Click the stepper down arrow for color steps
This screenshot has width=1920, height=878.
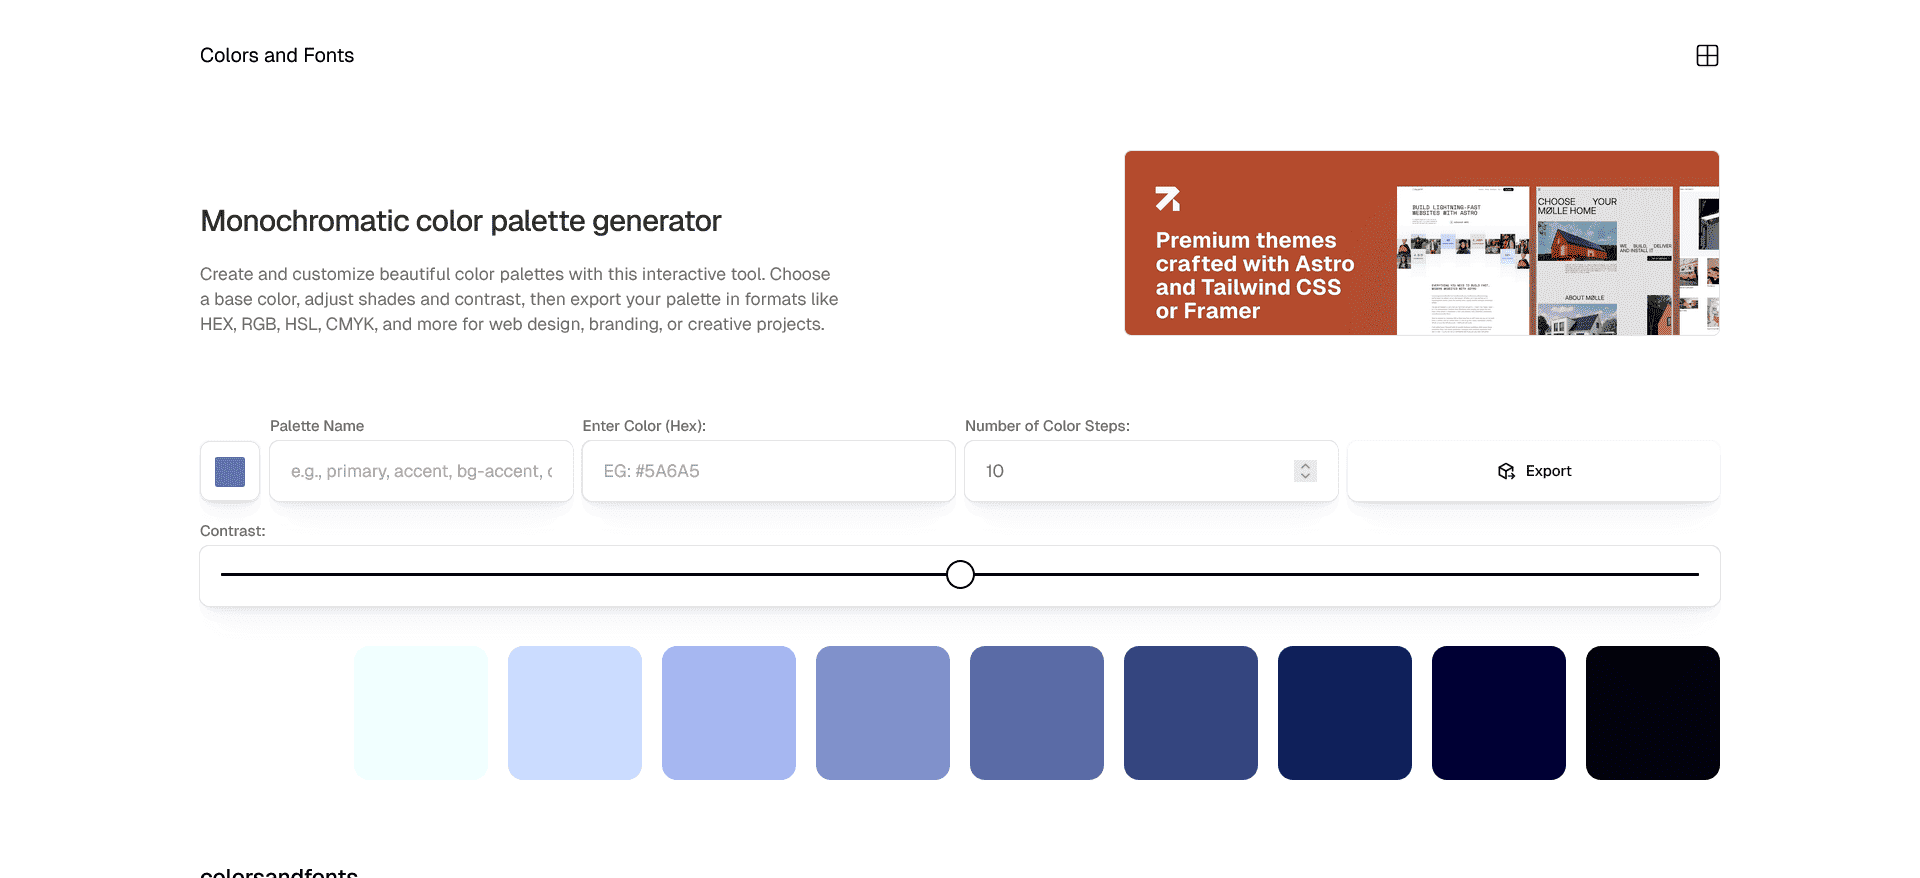(1305, 477)
